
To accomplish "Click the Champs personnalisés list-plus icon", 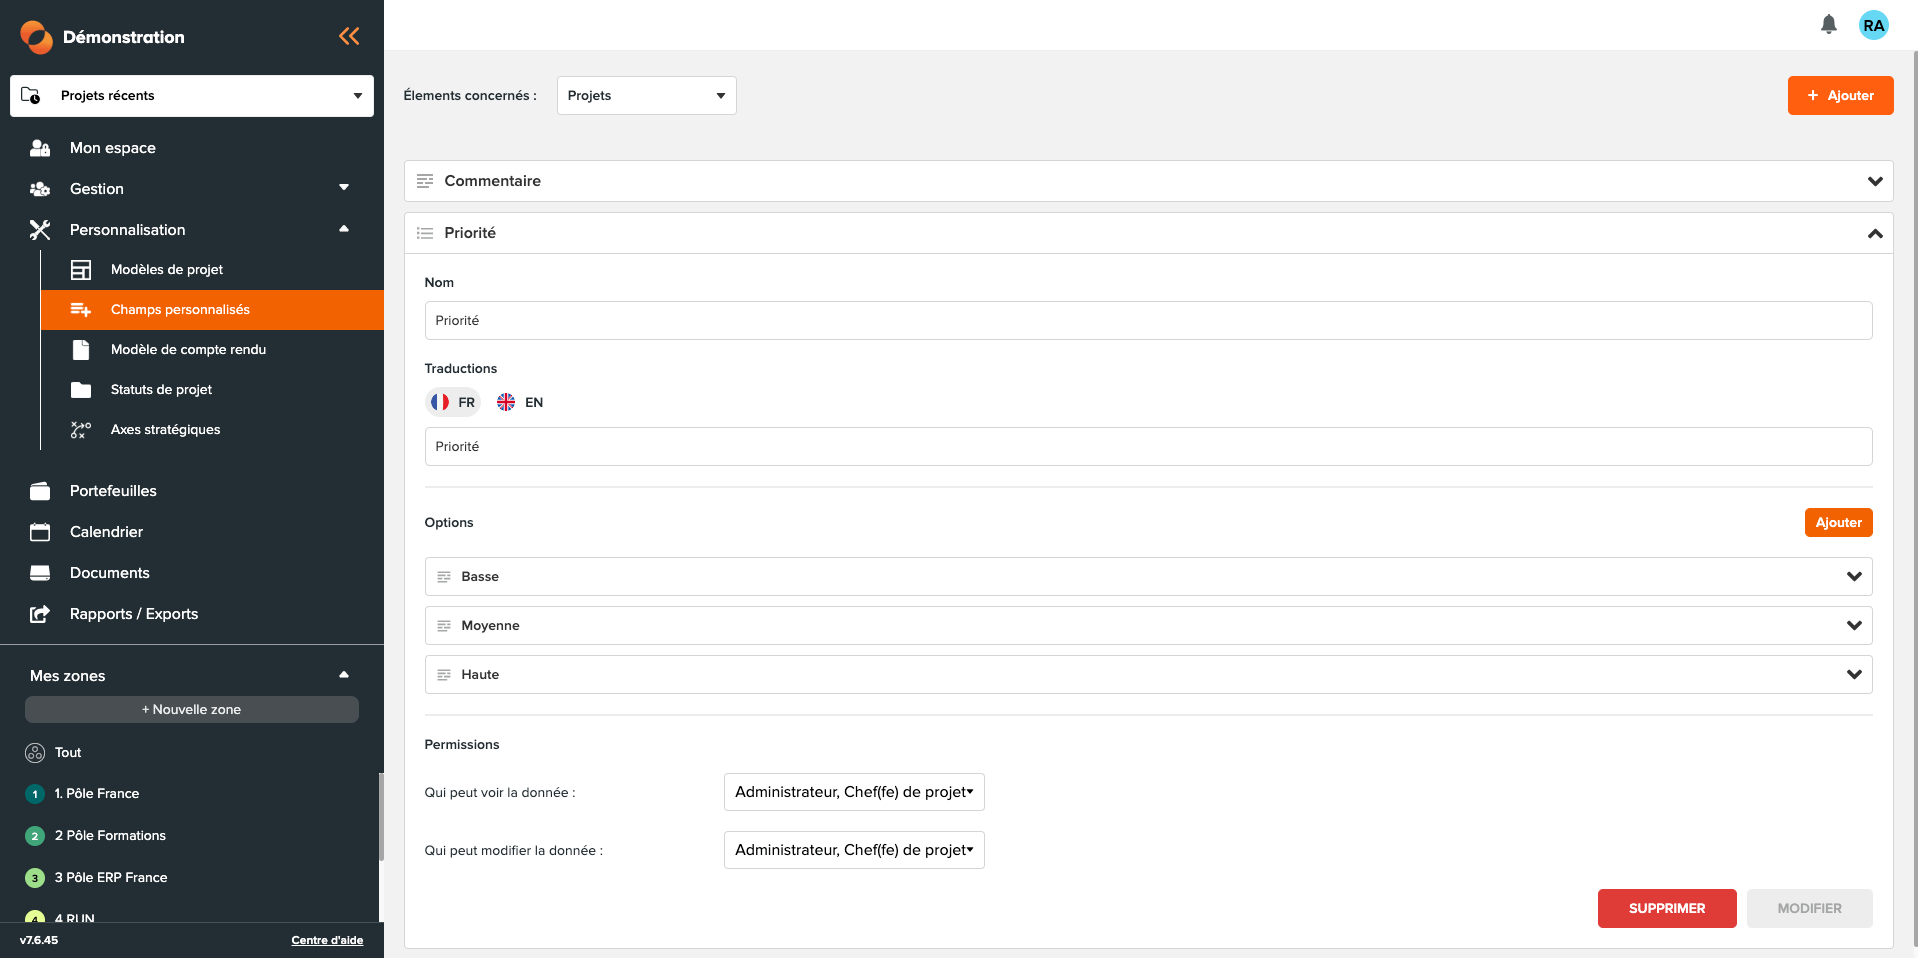I will 81,310.
